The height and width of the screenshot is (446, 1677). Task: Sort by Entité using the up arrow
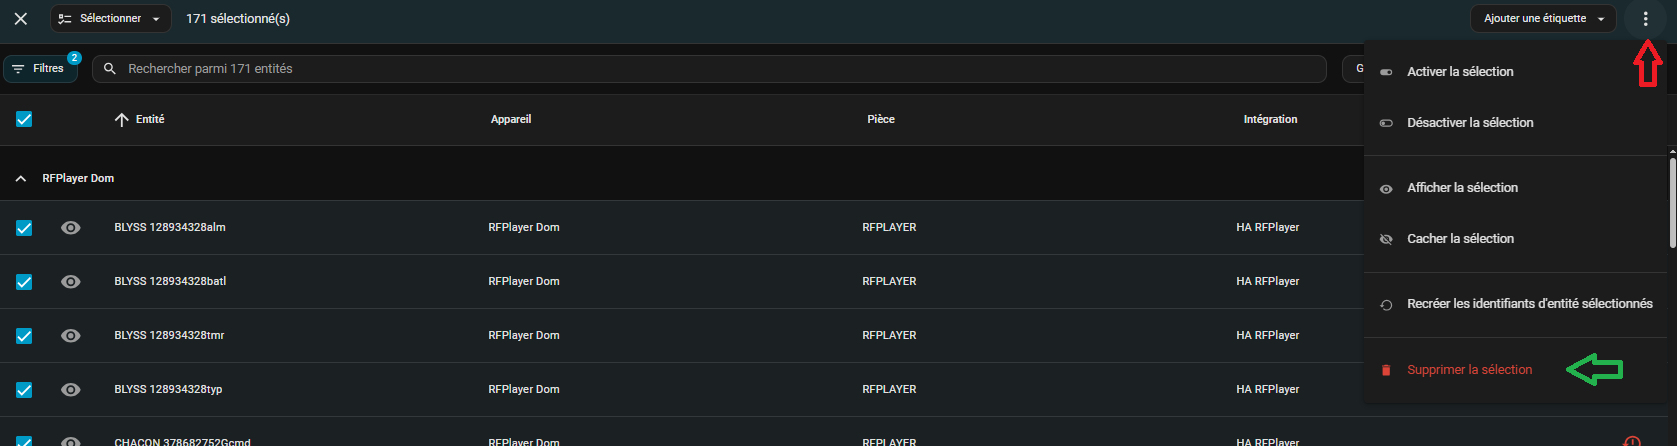pyautogui.click(x=122, y=120)
